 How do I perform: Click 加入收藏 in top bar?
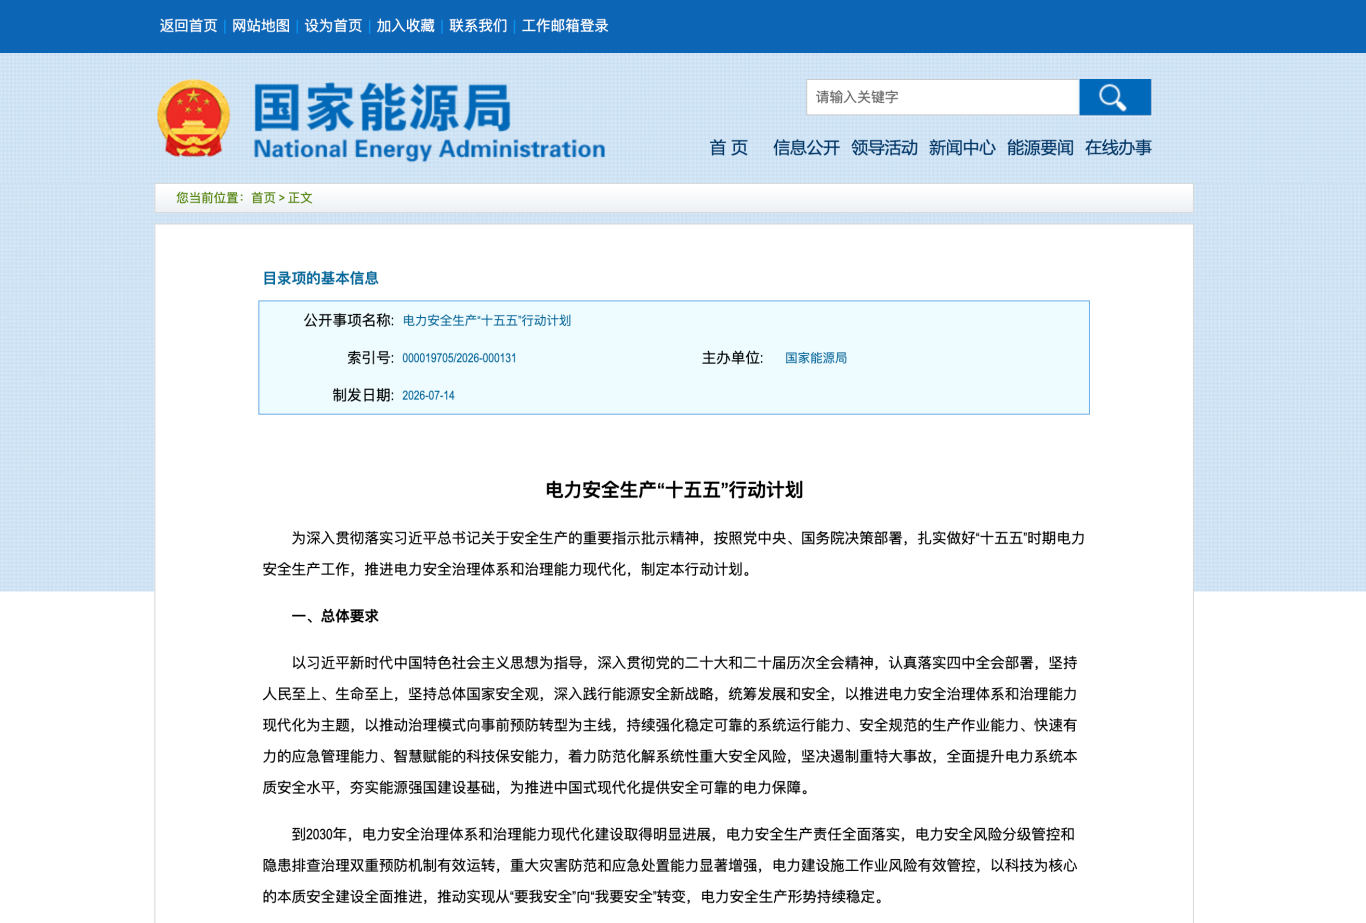pyautogui.click(x=405, y=26)
